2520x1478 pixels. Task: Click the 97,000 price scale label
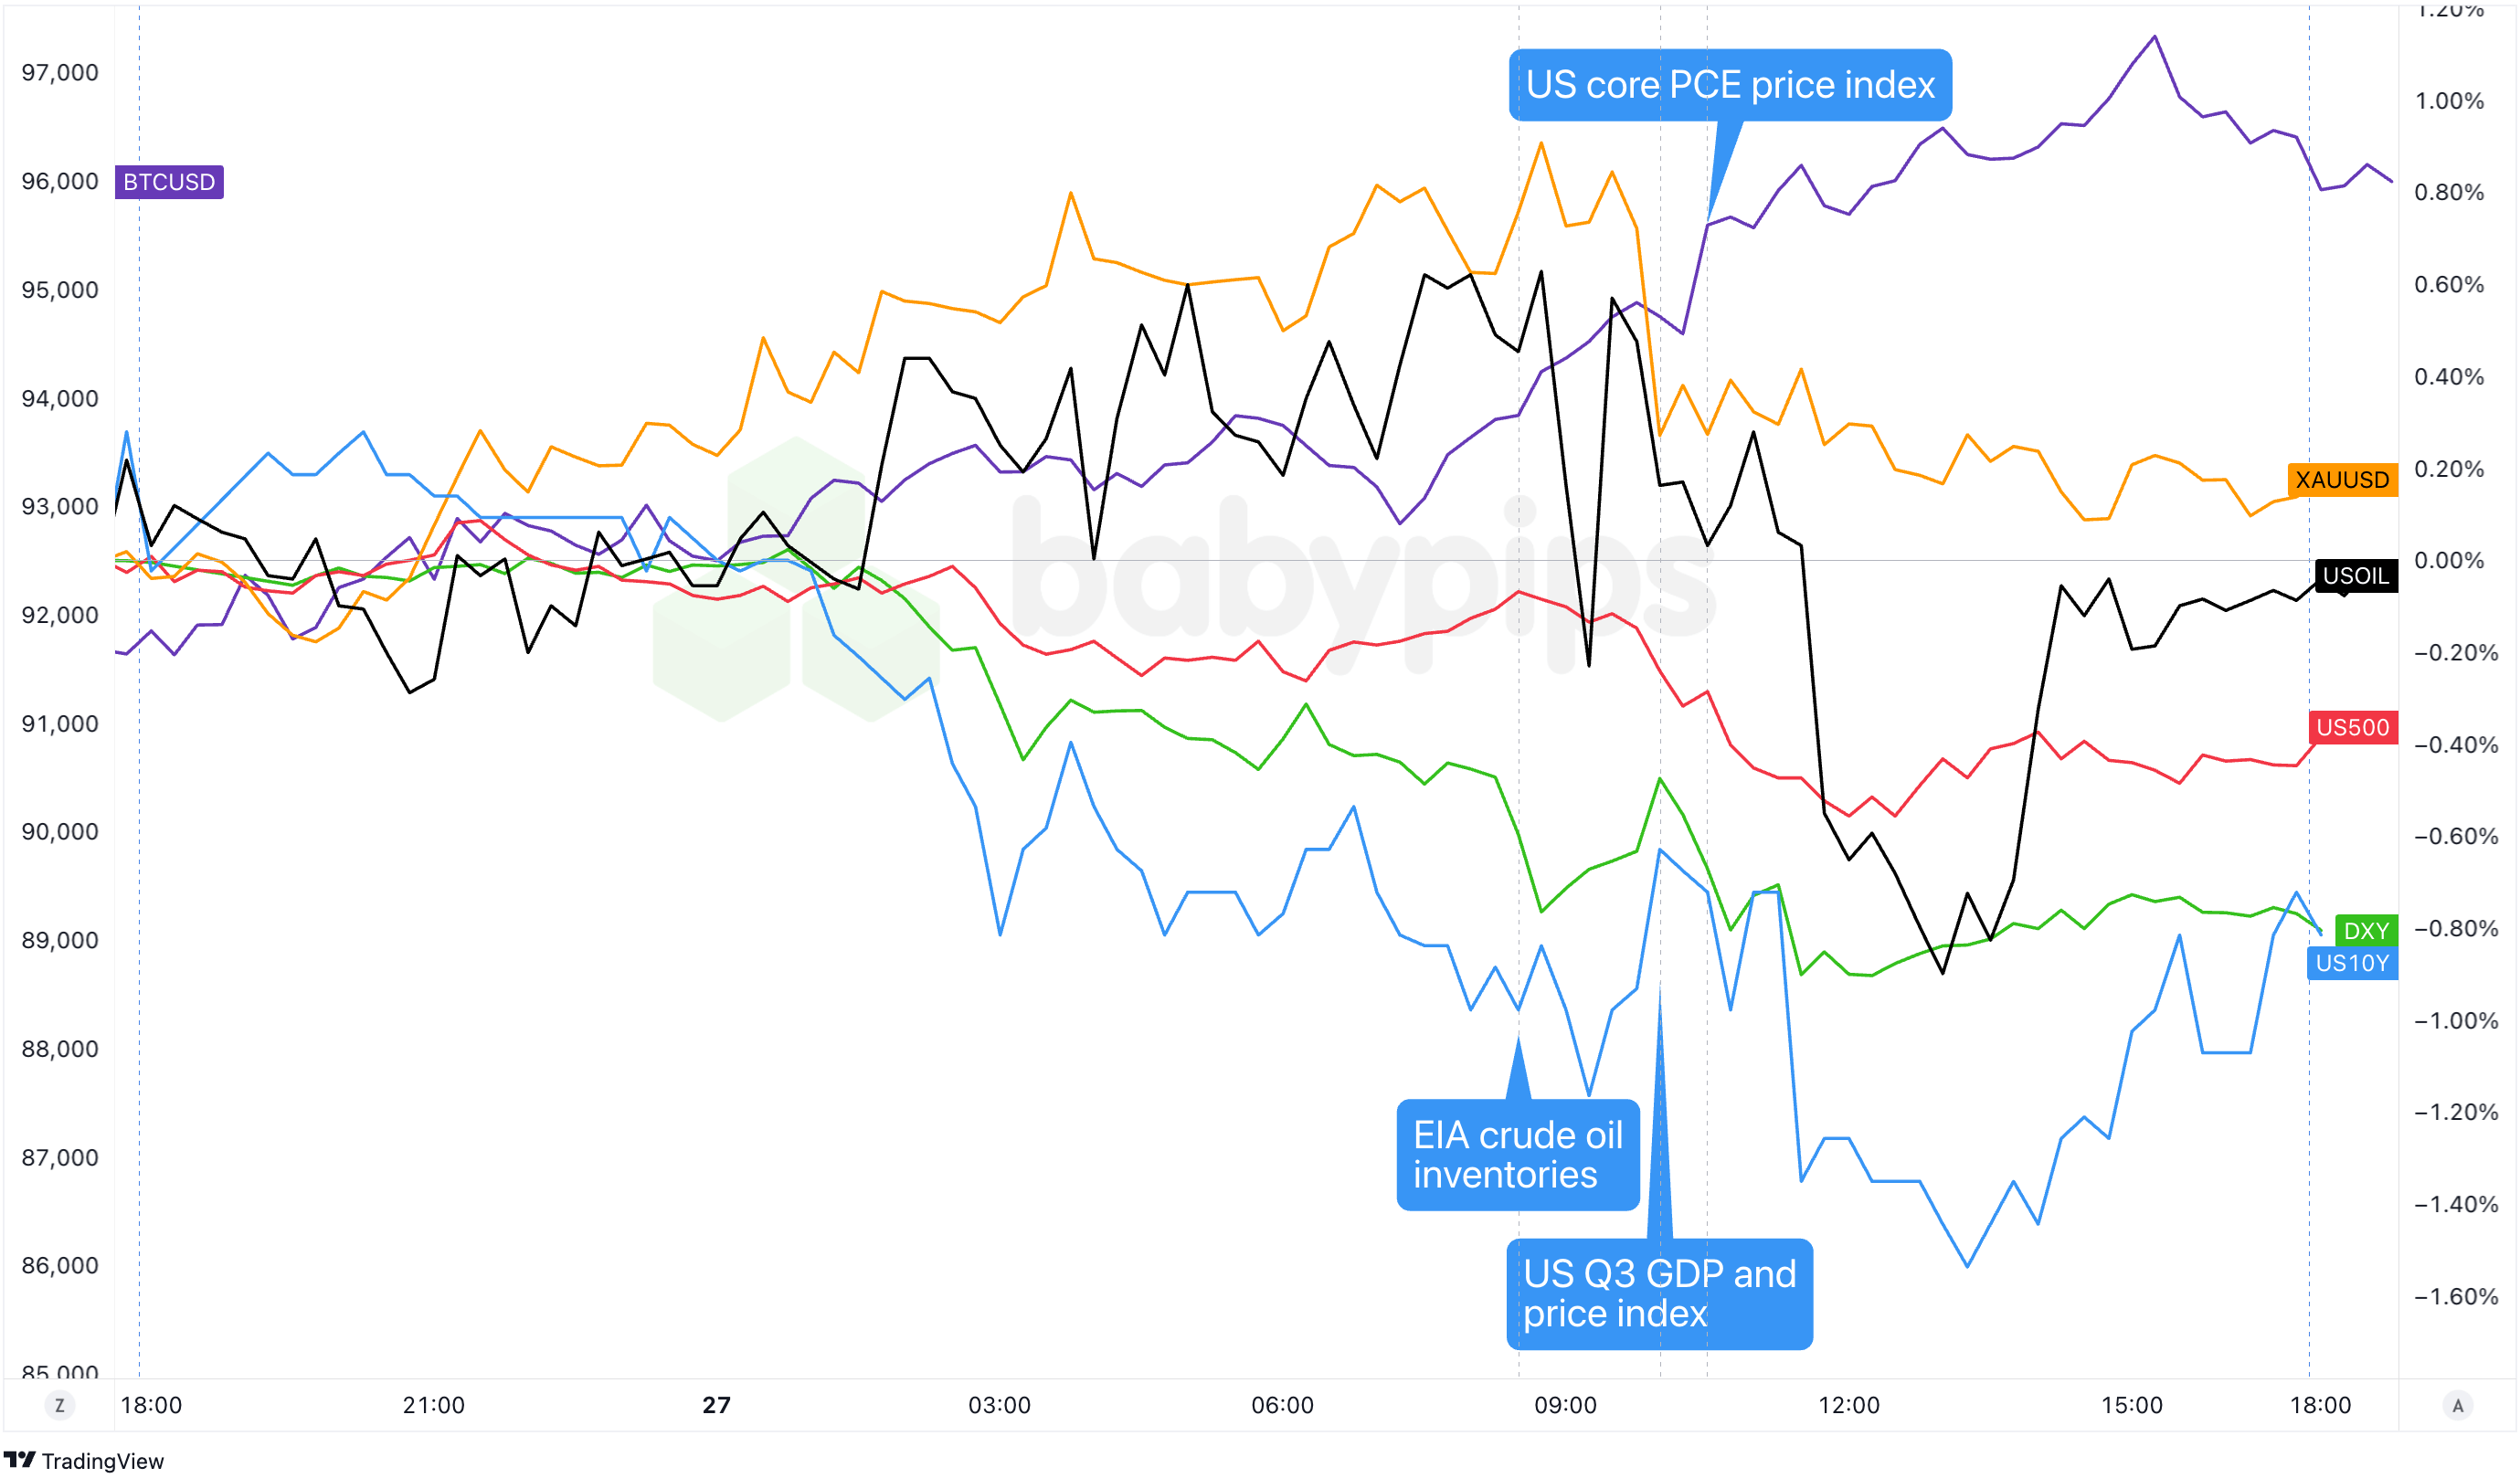[x=60, y=73]
